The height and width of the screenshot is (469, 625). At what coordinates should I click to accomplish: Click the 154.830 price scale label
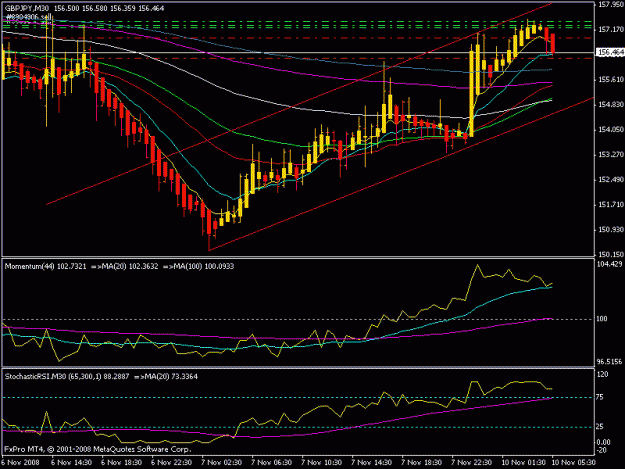point(611,104)
